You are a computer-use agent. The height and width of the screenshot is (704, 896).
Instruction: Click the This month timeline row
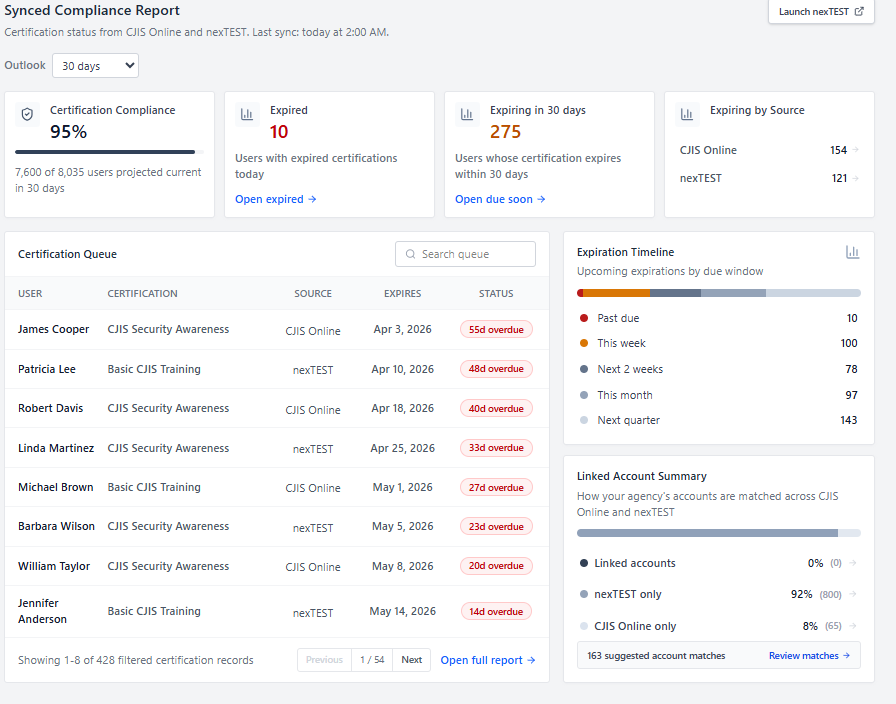(718, 395)
